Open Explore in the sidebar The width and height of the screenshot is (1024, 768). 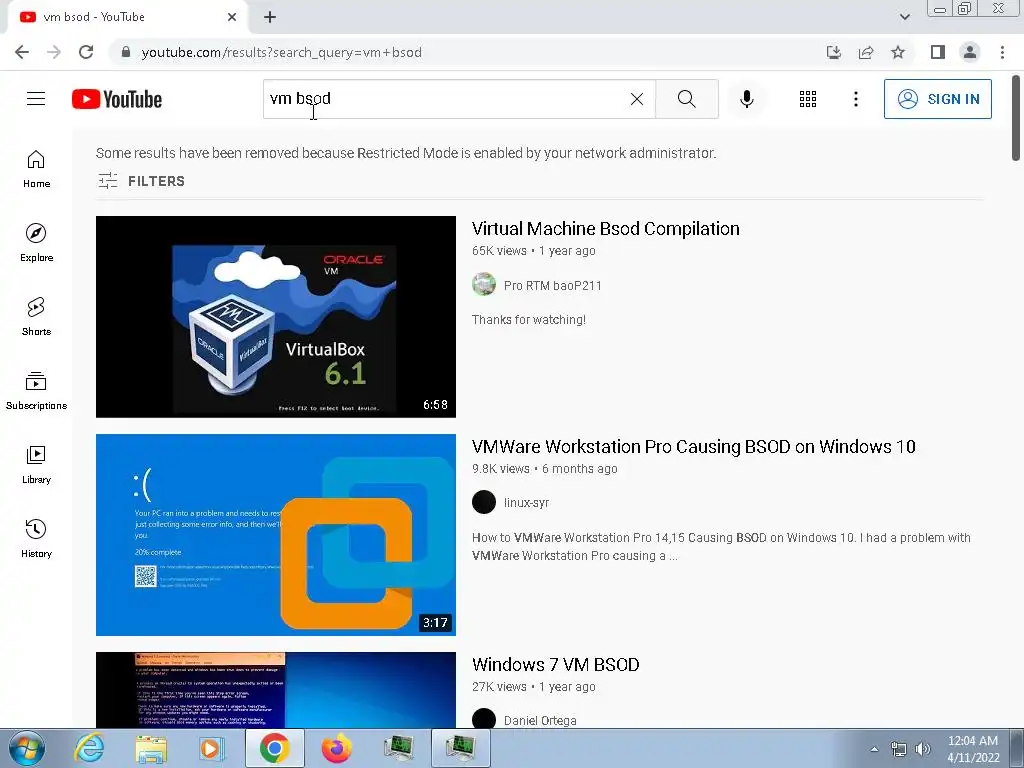tap(37, 243)
